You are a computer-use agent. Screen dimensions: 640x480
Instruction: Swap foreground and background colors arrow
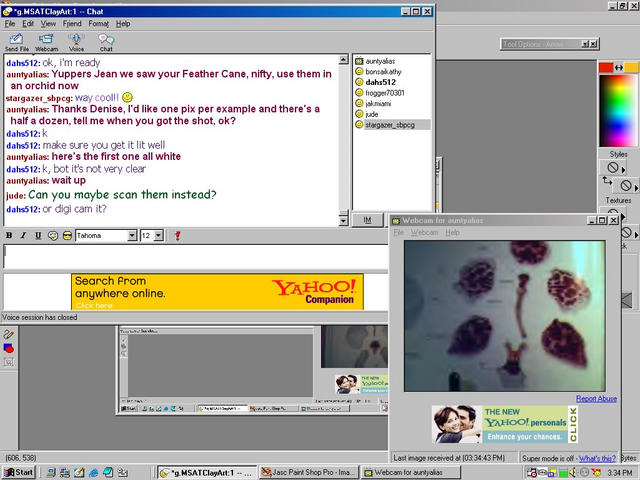[619, 67]
